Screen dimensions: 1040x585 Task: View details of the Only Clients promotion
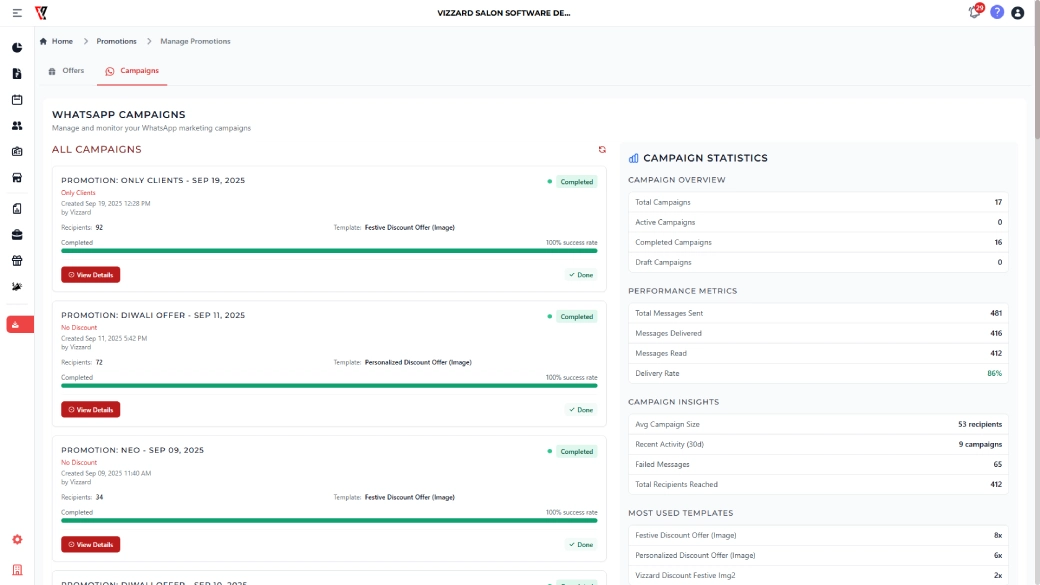[90, 275]
